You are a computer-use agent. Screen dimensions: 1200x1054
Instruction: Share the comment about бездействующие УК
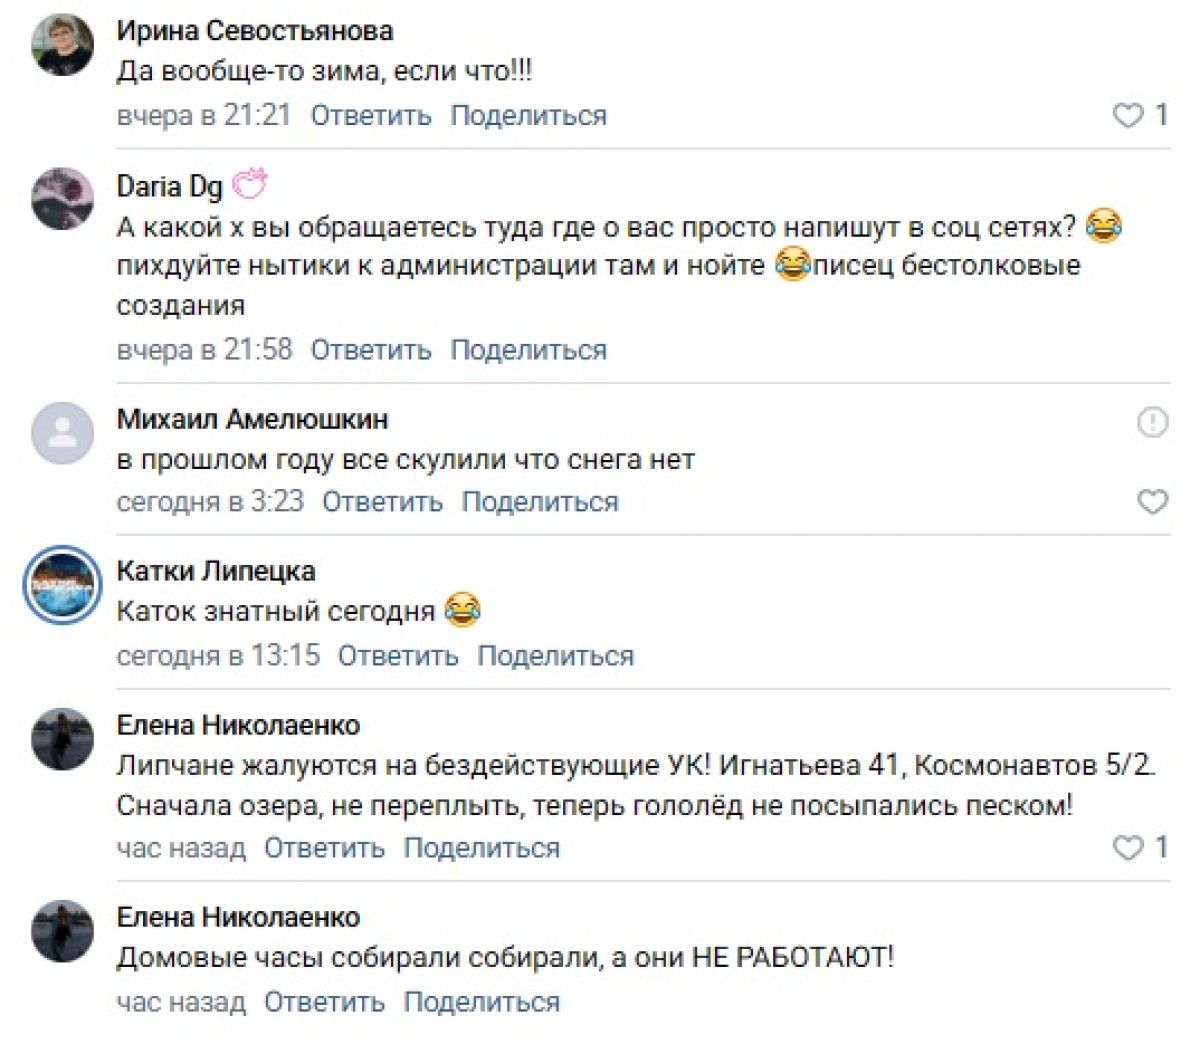point(481,848)
